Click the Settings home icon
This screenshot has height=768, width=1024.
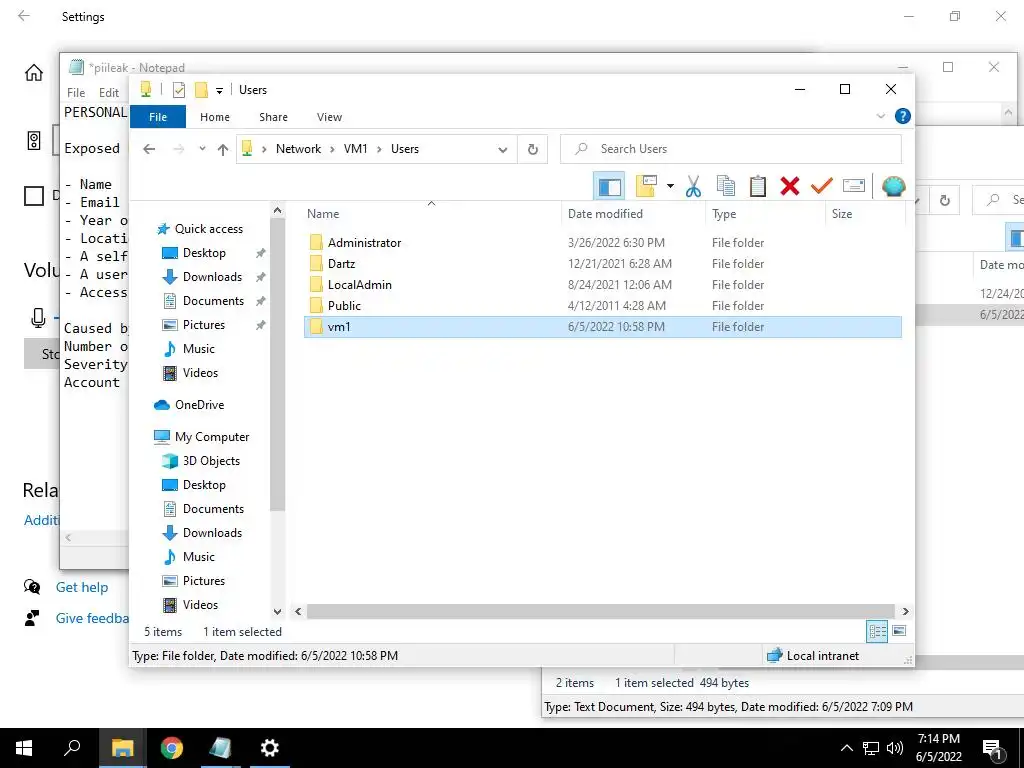[x=34, y=72]
